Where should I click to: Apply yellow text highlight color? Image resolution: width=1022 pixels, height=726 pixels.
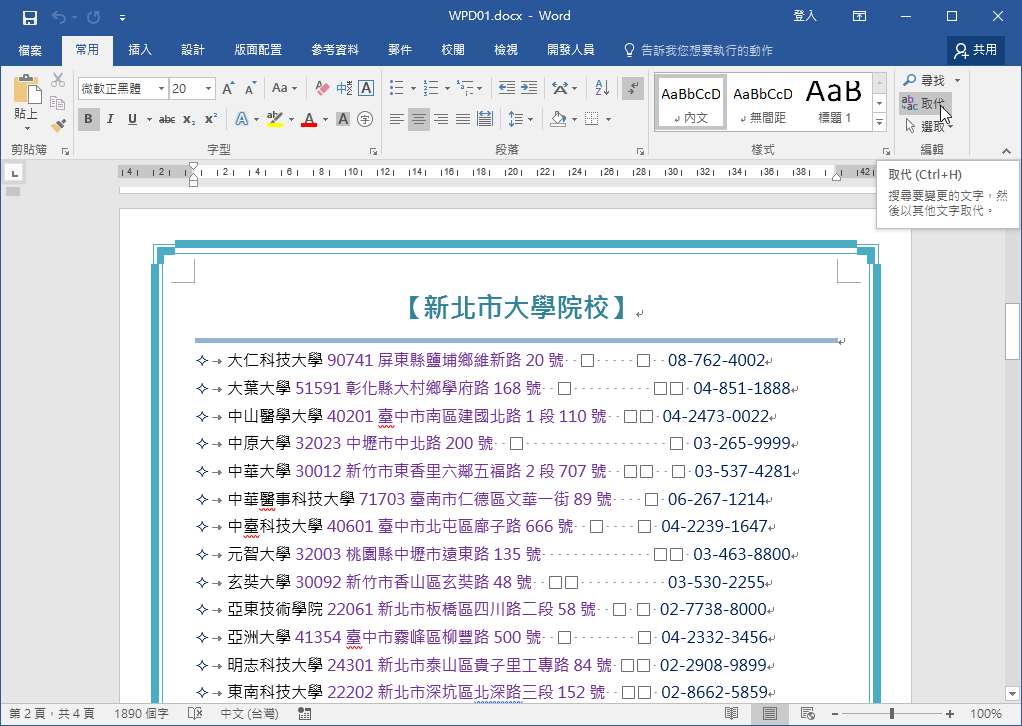tap(274, 119)
